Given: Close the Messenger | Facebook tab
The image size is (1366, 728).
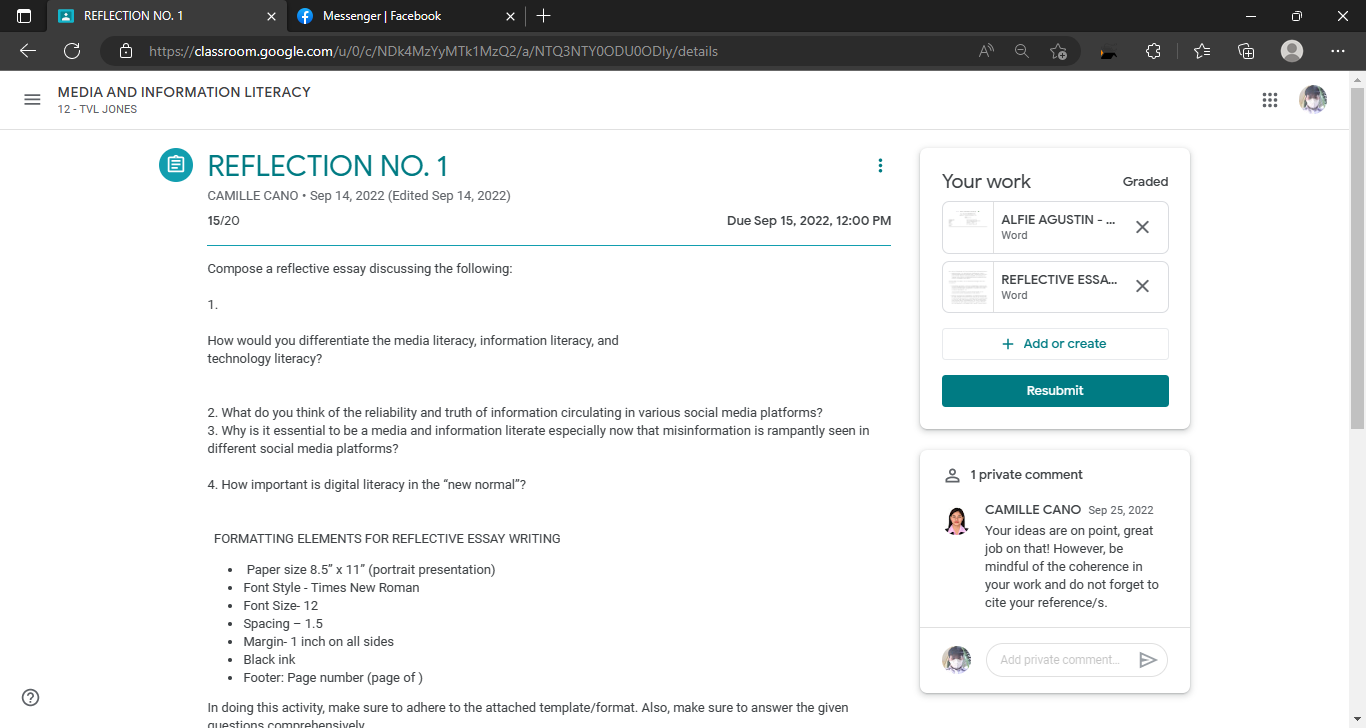Looking at the screenshot, I should pyautogui.click(x=510, y=16).
